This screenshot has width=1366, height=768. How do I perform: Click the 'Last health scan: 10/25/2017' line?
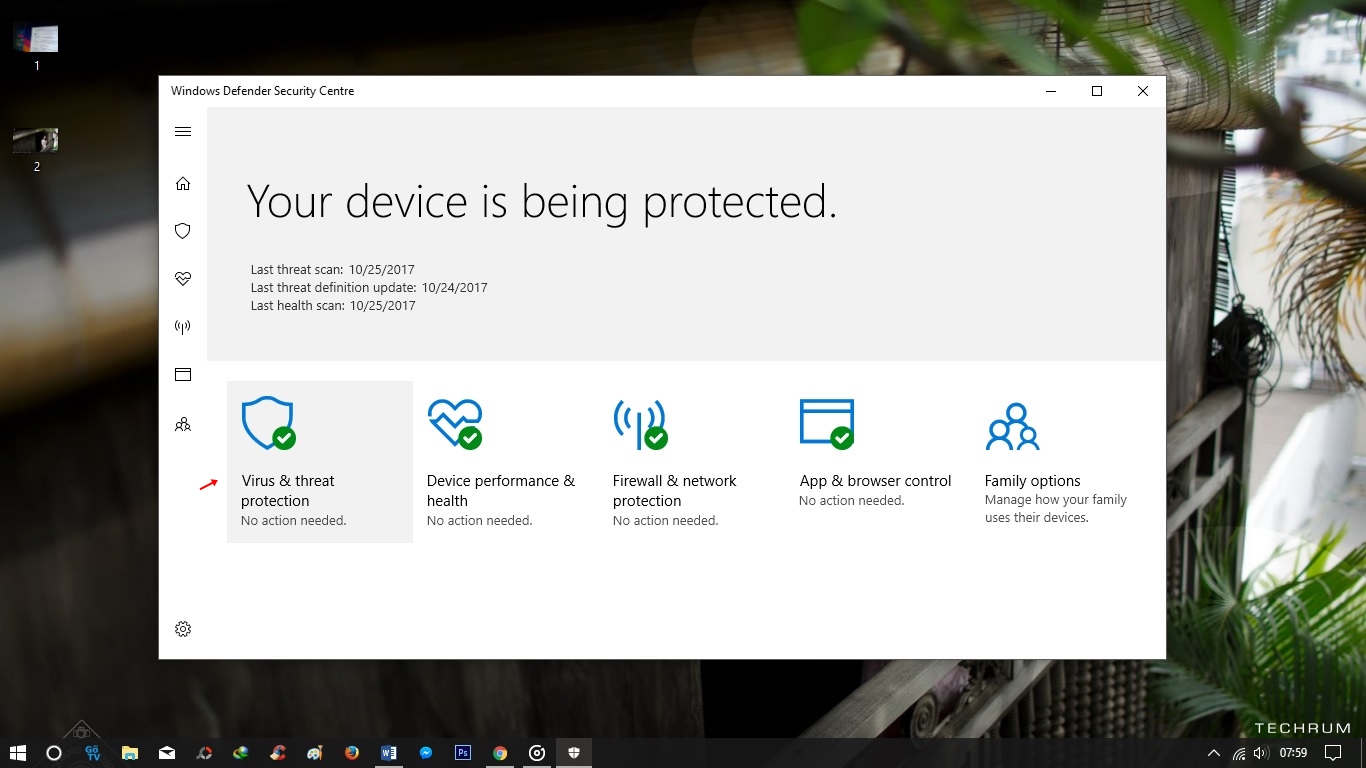[333, 306]
